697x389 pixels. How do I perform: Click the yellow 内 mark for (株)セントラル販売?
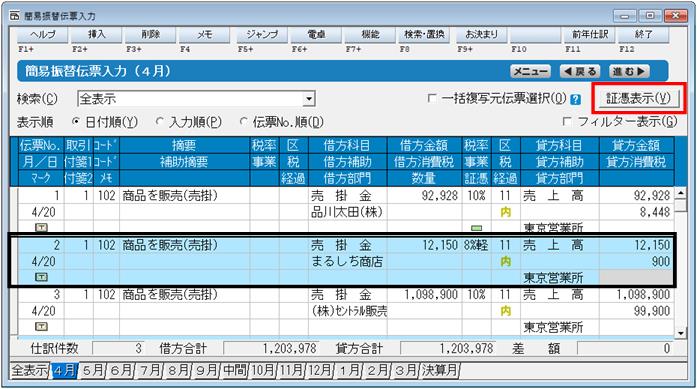pos(505,311)
